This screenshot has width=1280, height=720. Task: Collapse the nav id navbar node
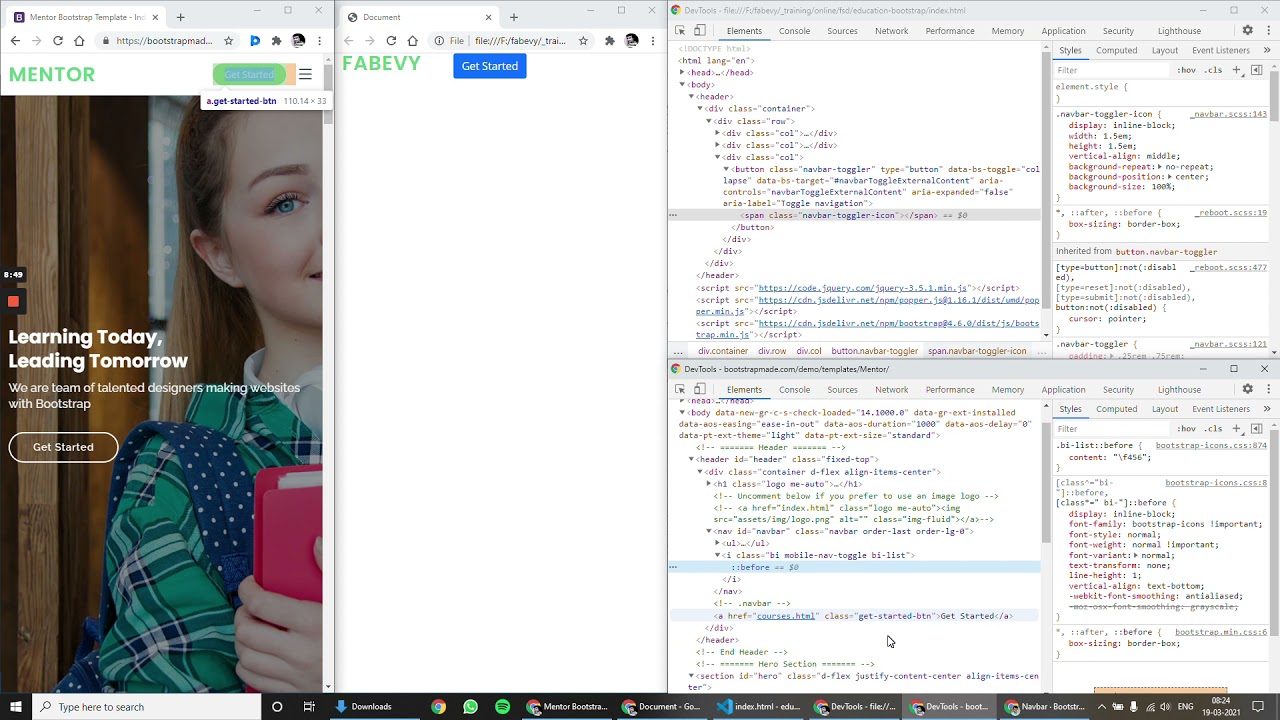pyautogui.click(x=708, y=532)
